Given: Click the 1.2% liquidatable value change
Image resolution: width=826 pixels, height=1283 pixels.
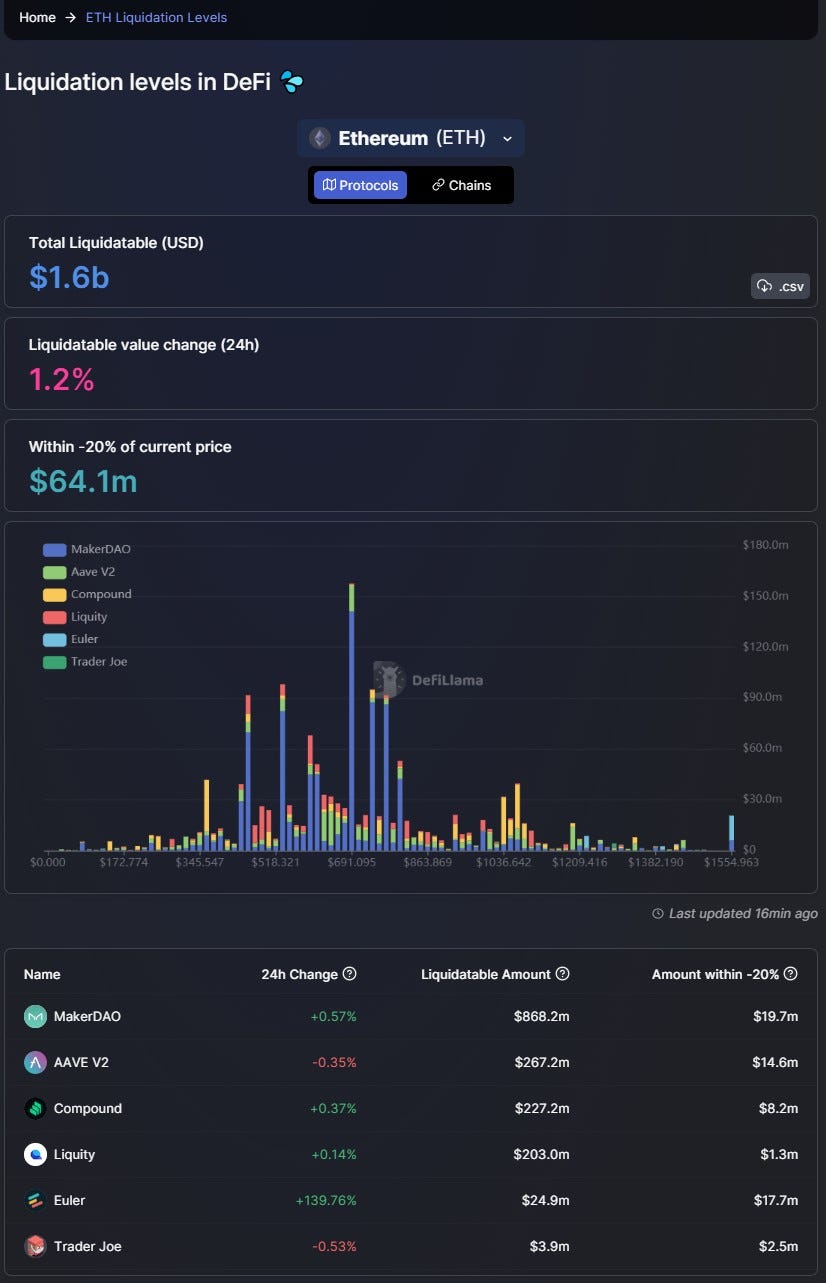Looking at the screenshot, I should (x=62, y=379).
